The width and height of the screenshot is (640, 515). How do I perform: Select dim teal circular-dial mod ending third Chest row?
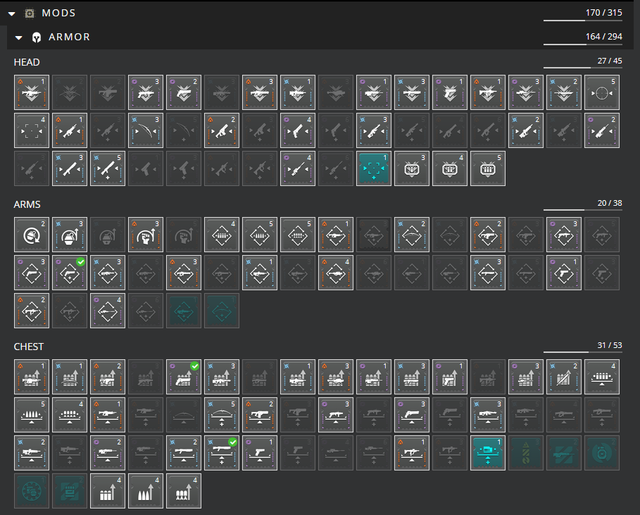point(602,452)
